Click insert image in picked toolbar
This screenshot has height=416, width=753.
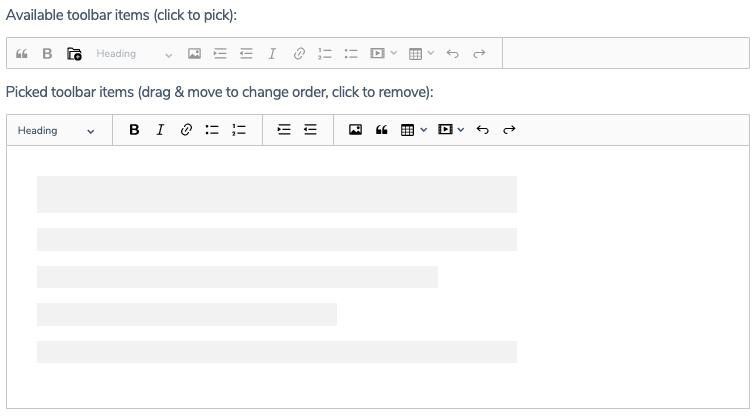point(355,130)
